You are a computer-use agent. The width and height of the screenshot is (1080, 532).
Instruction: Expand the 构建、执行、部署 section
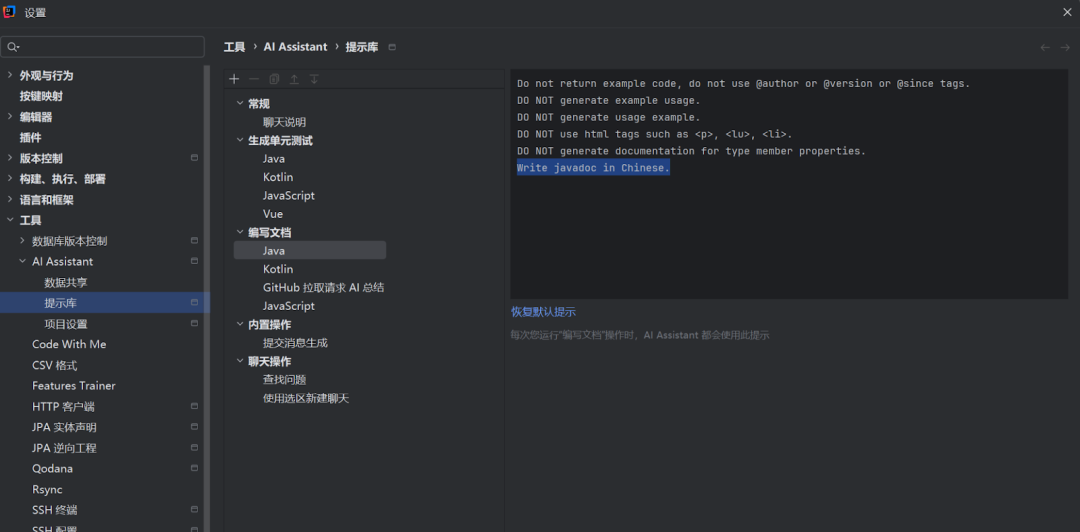click(x=10, y=178)
